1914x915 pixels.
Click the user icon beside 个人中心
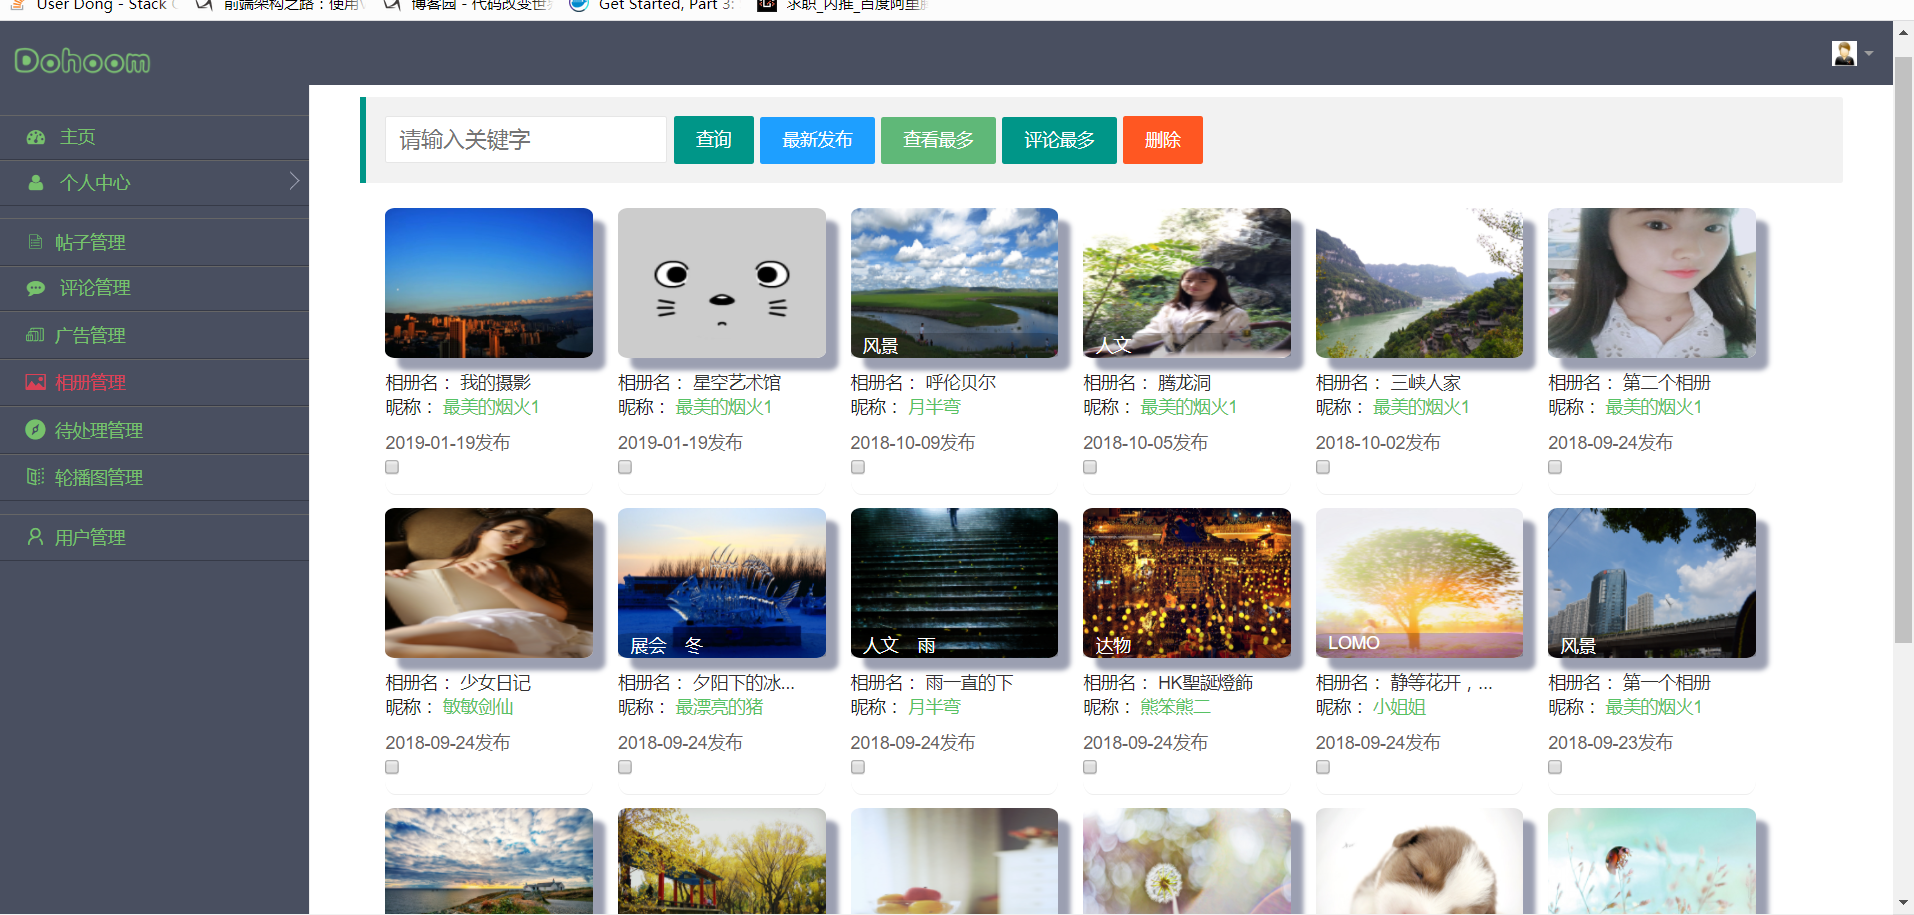click(x=36, y=183)
